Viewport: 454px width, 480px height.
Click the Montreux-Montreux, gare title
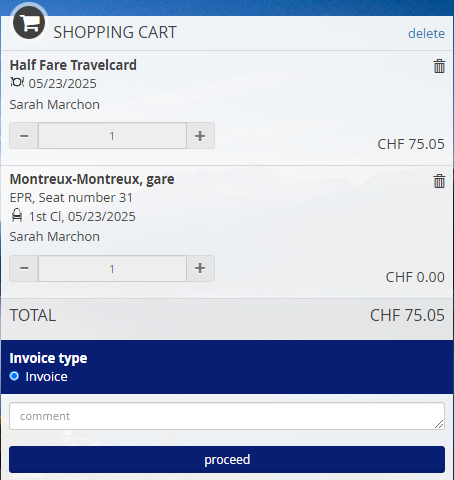click(x=92, y=179)
